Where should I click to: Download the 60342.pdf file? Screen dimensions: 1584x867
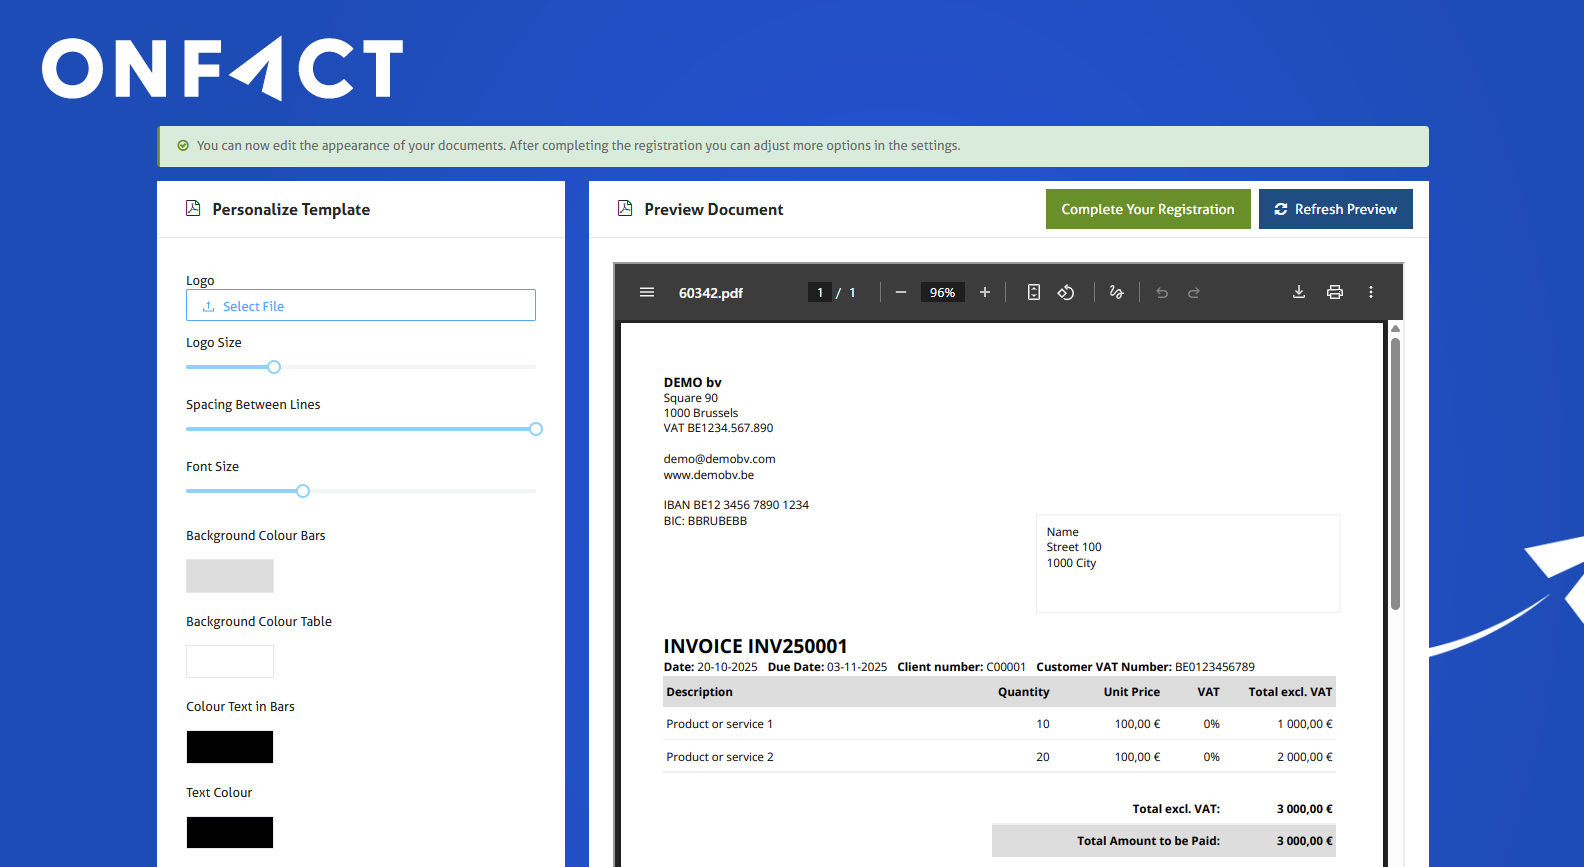(x=1299, y=292)
